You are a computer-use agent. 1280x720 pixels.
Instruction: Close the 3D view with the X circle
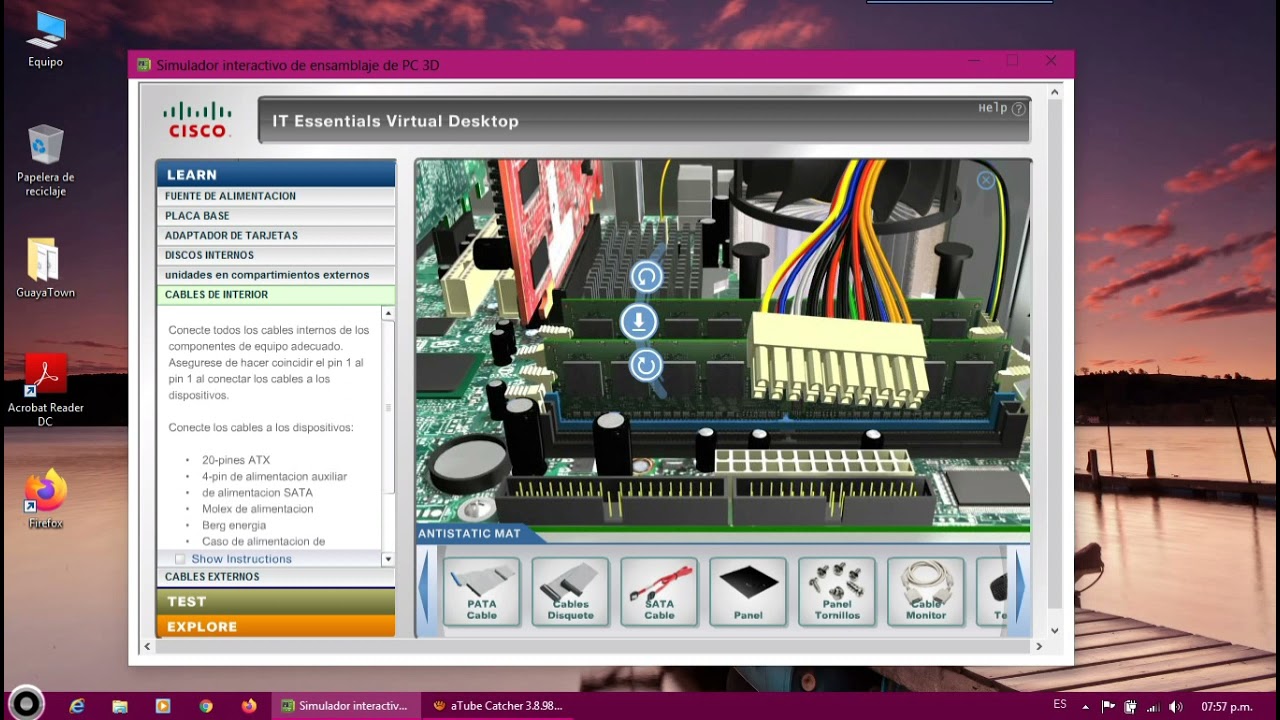point(986,180)
